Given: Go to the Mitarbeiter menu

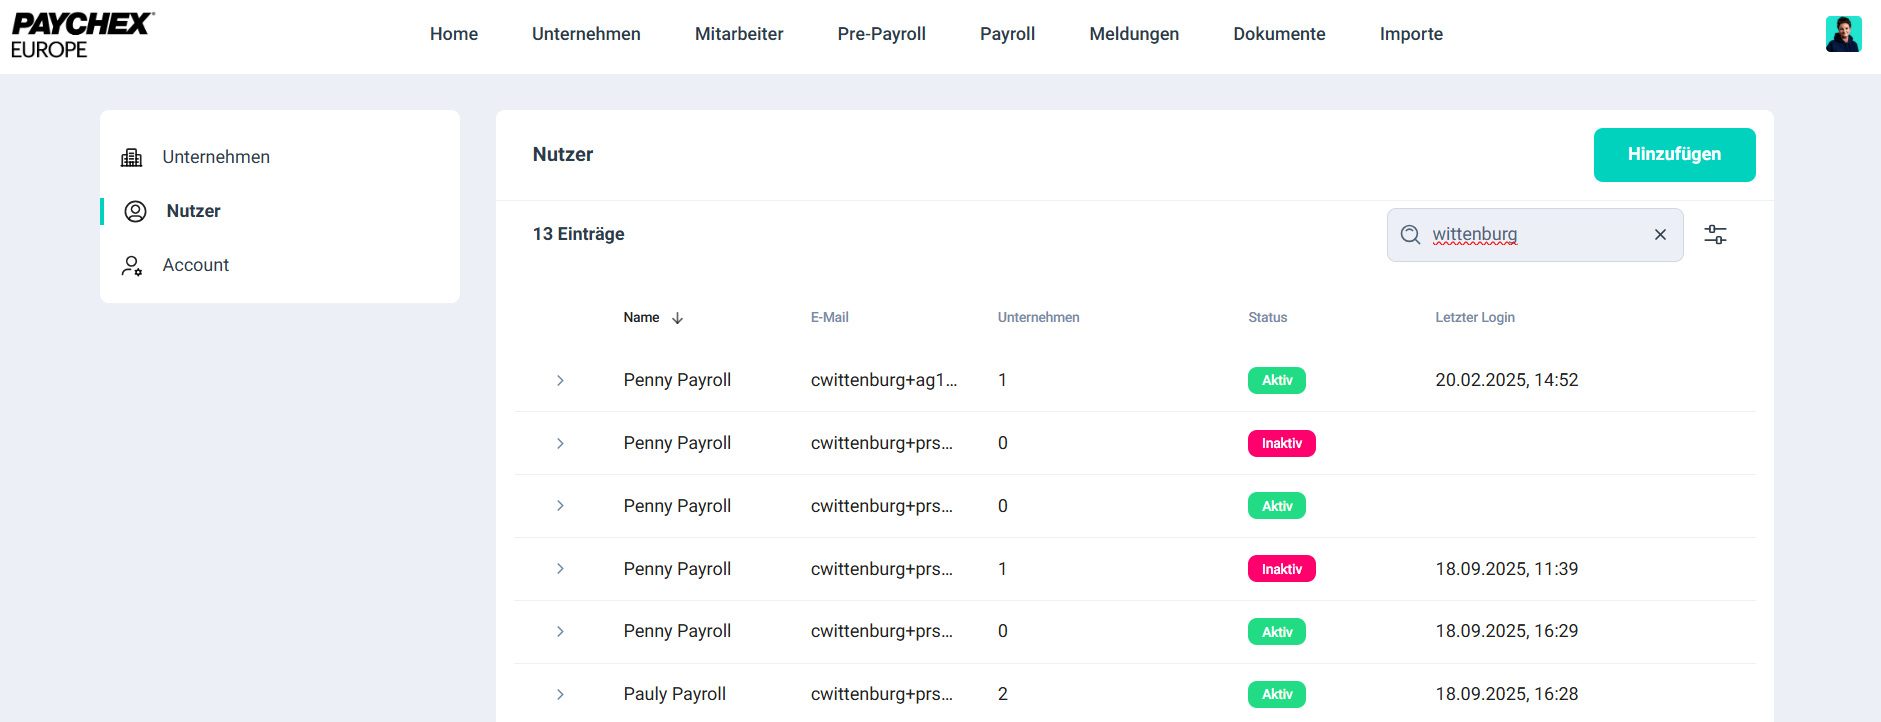Looking at the screenshot, I should 738,34.
